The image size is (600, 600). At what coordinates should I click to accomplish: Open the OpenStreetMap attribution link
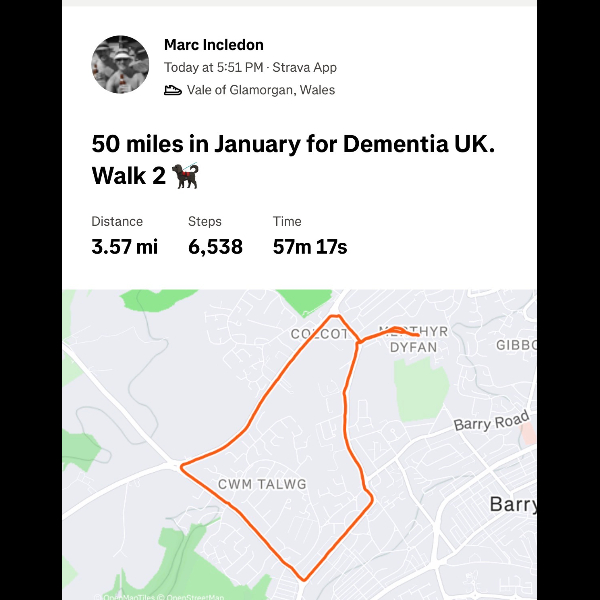coord(195,596)
